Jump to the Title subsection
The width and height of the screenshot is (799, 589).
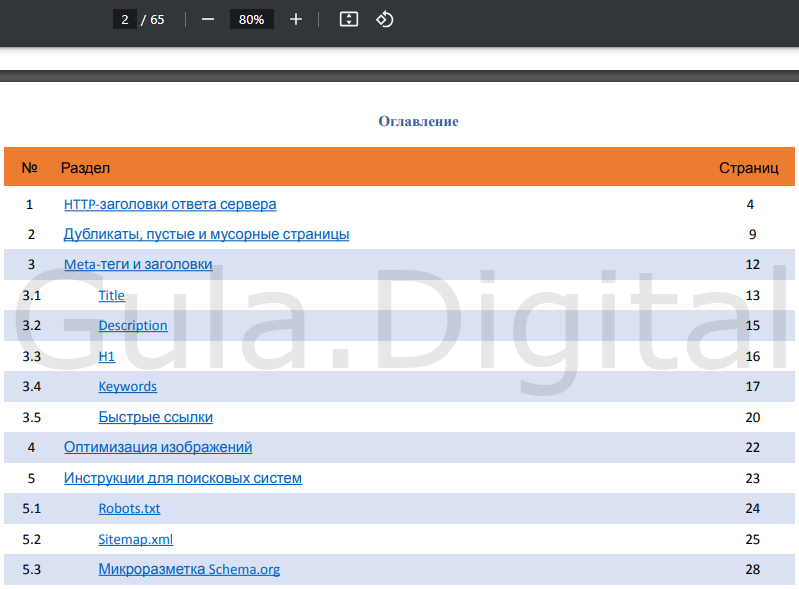pyautogui.click(x=112, y=296)
